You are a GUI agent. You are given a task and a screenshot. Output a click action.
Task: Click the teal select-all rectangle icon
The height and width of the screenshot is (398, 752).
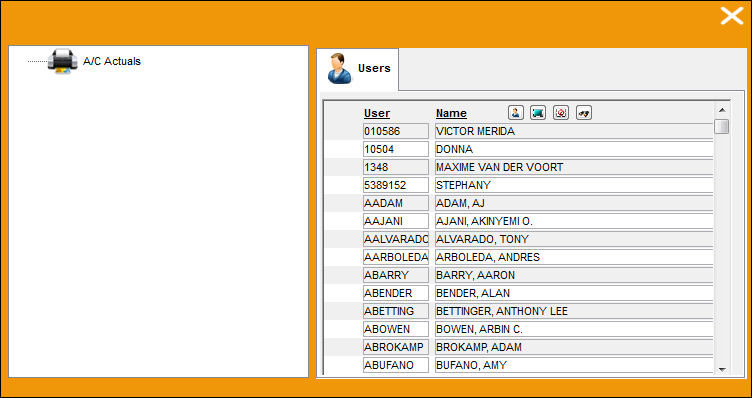click(x=538, y=113)
